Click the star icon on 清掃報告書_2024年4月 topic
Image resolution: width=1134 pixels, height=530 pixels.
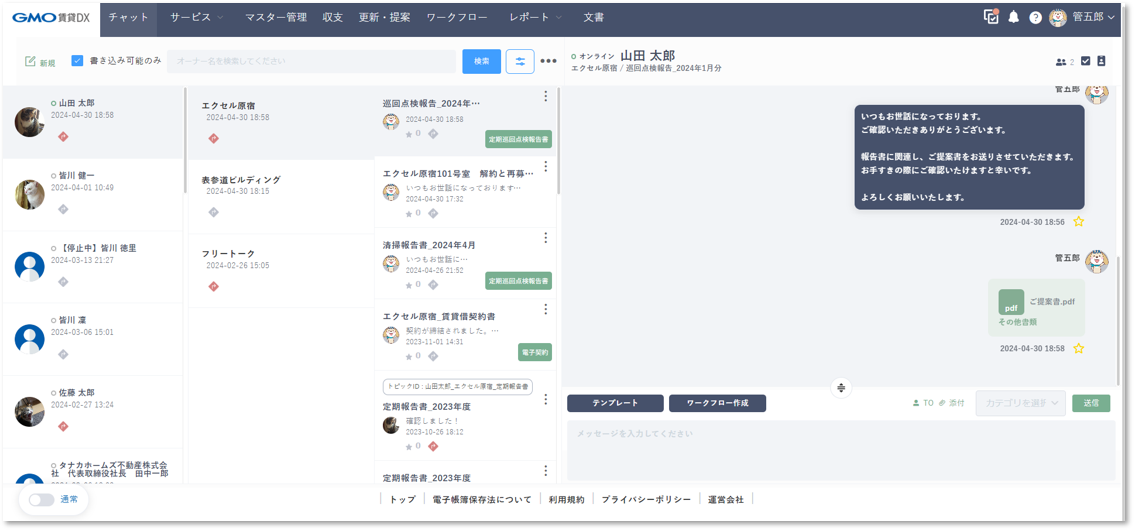pyautogui.click(x=409, y=285)
